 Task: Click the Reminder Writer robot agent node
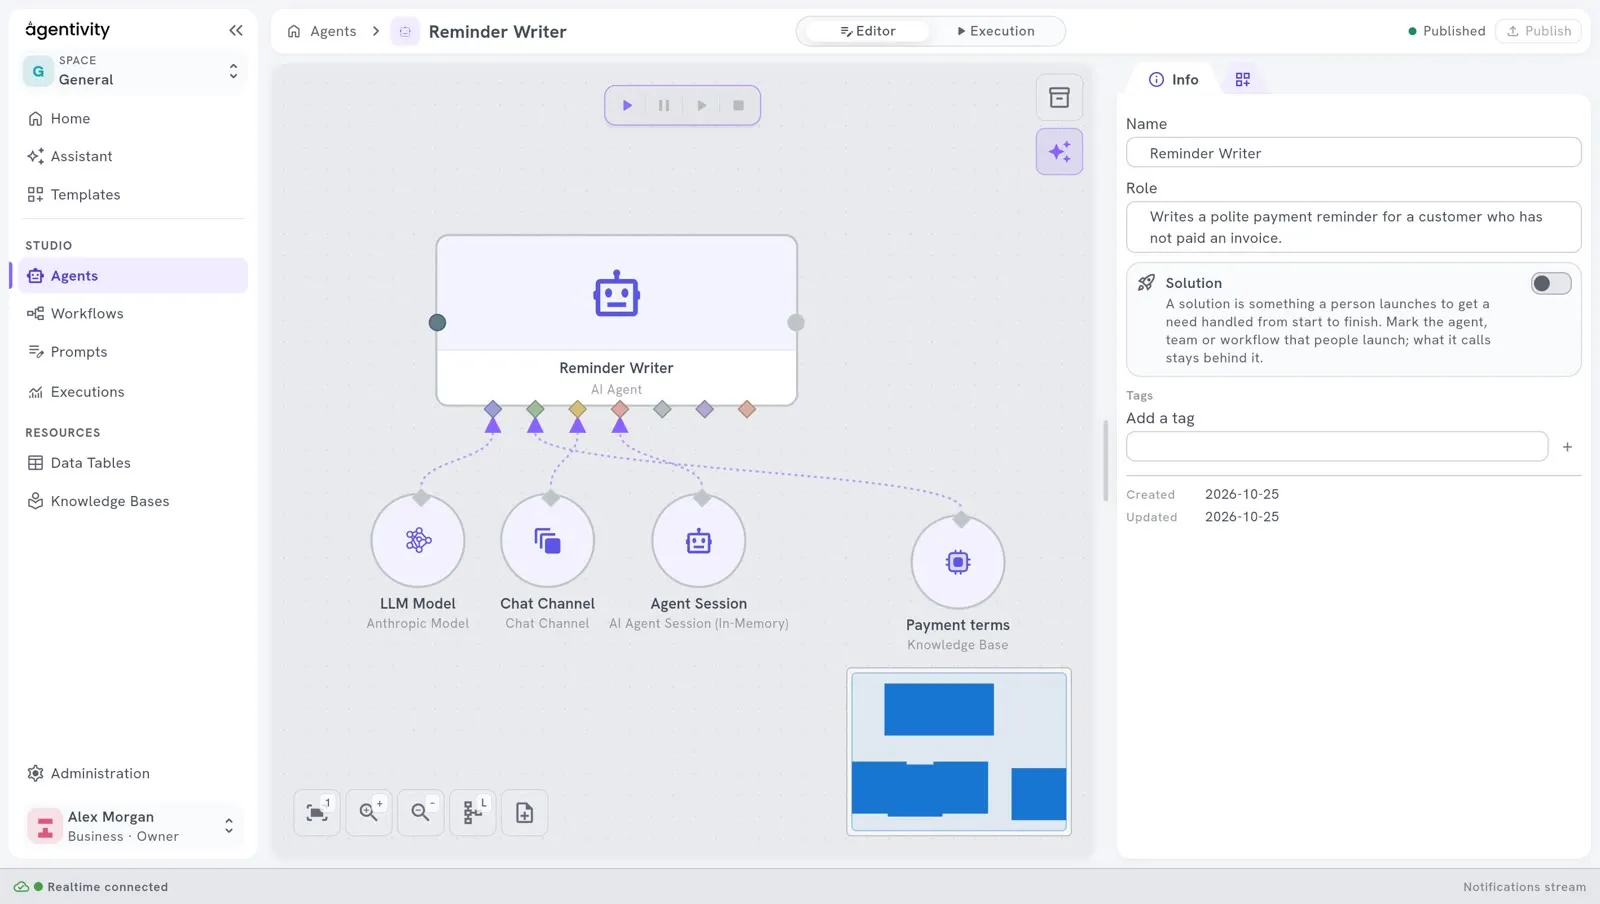click(x=616, y=320)
